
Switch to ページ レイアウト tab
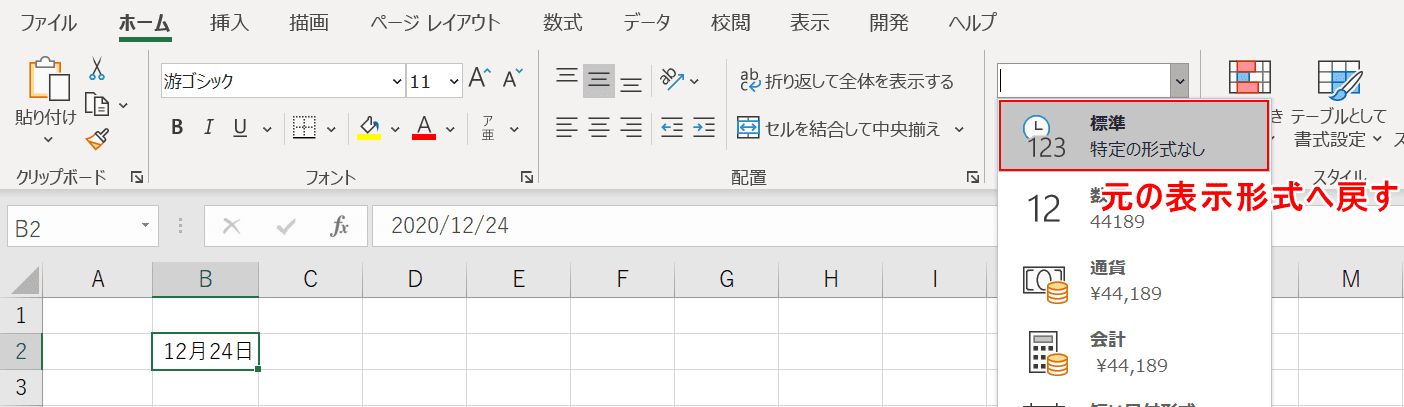point(435,22)
